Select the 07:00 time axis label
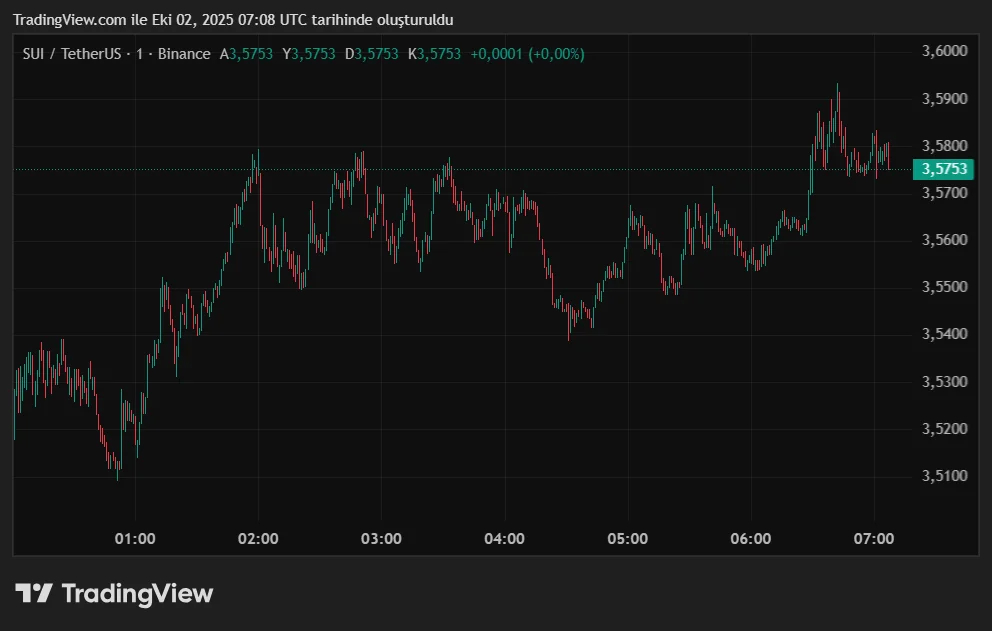The image size is (992, 631). tap(874, 538)
